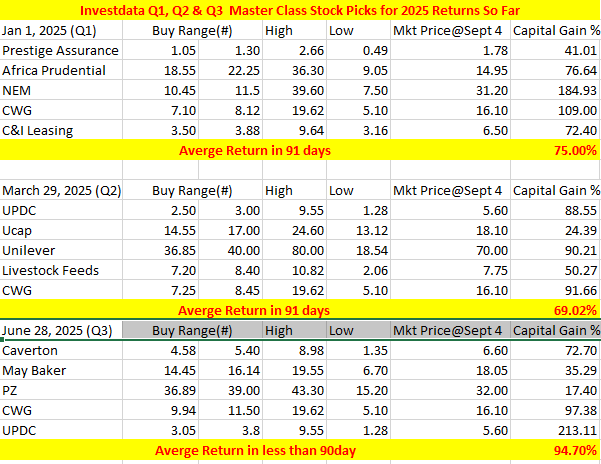Click the 69.02% average return cell
The image size is (601, 464).
[x=556, y=310]
